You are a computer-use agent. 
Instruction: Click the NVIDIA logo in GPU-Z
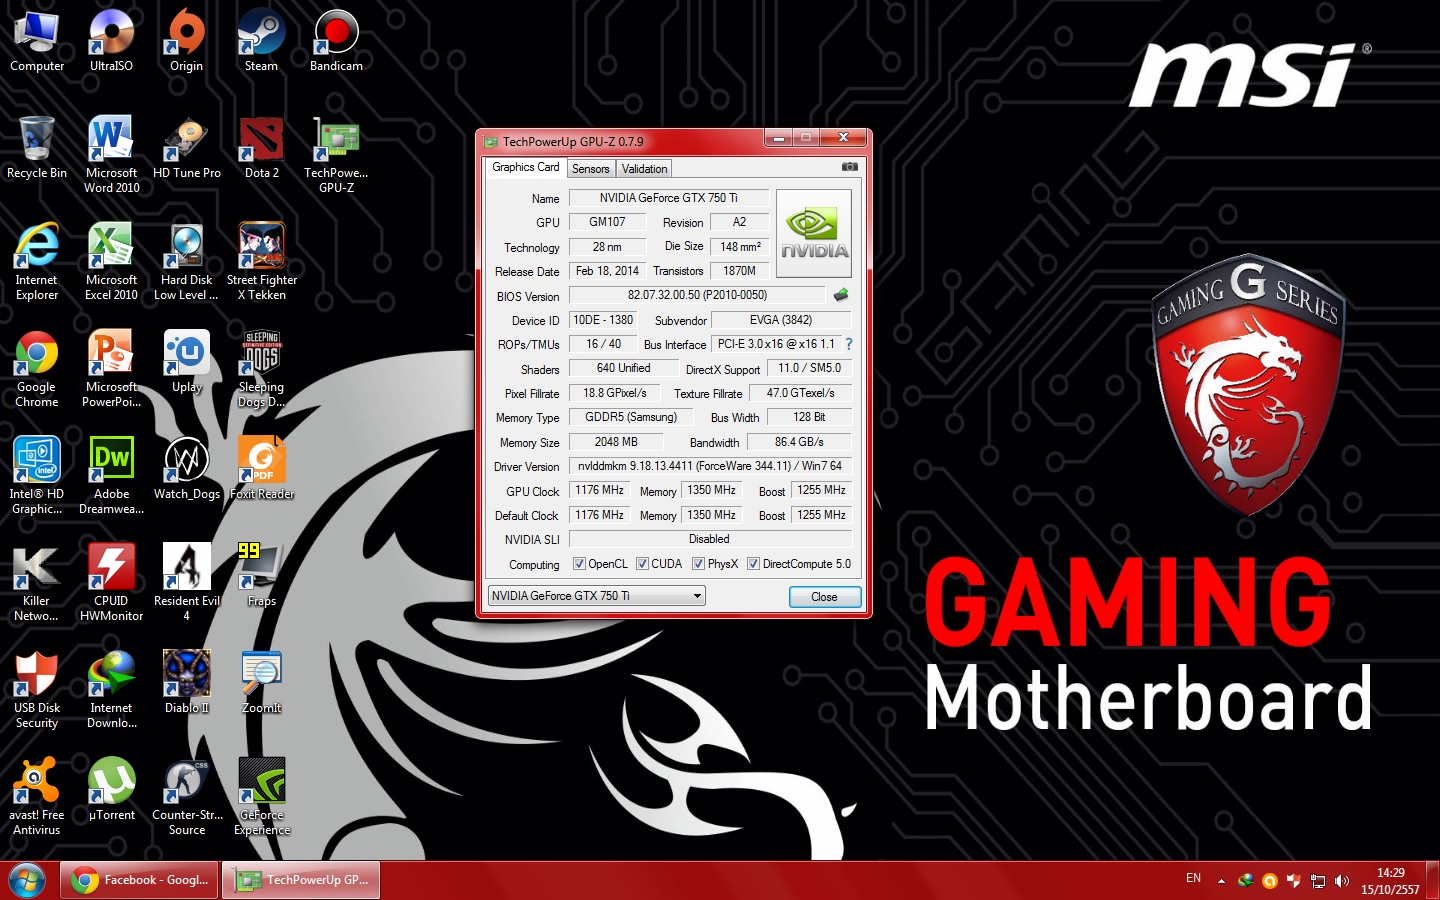click(x=814, y=234)
